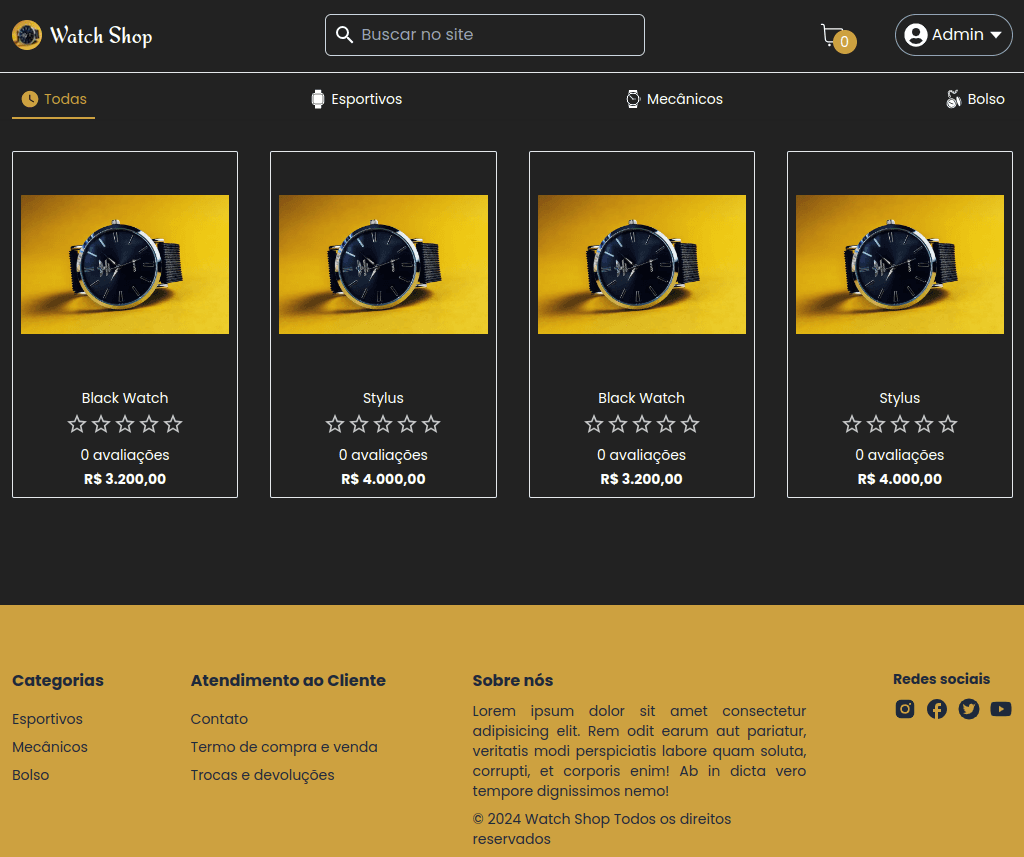1024x857 pixels.
Task: Click Contato link in footer
Action: point(219,719)
